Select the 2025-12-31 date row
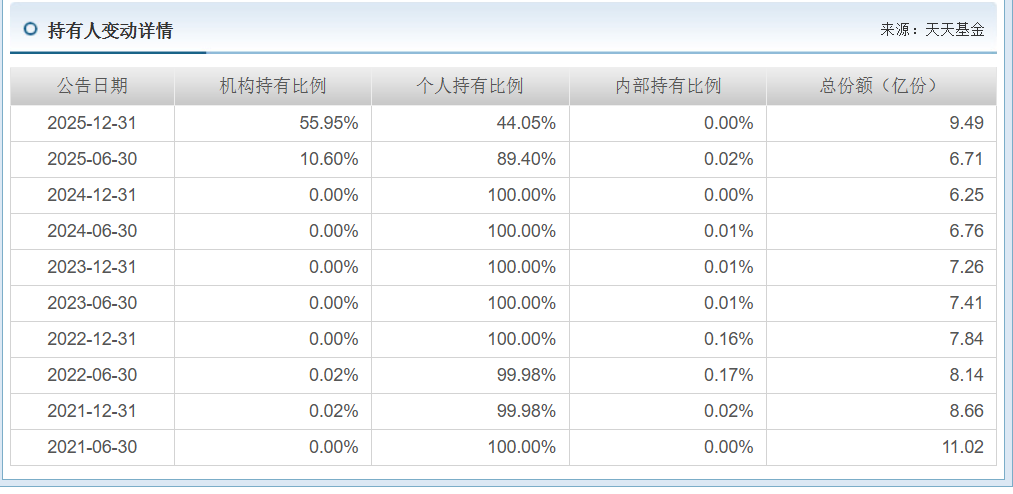Screen dimensions: 1013x494 503,123
